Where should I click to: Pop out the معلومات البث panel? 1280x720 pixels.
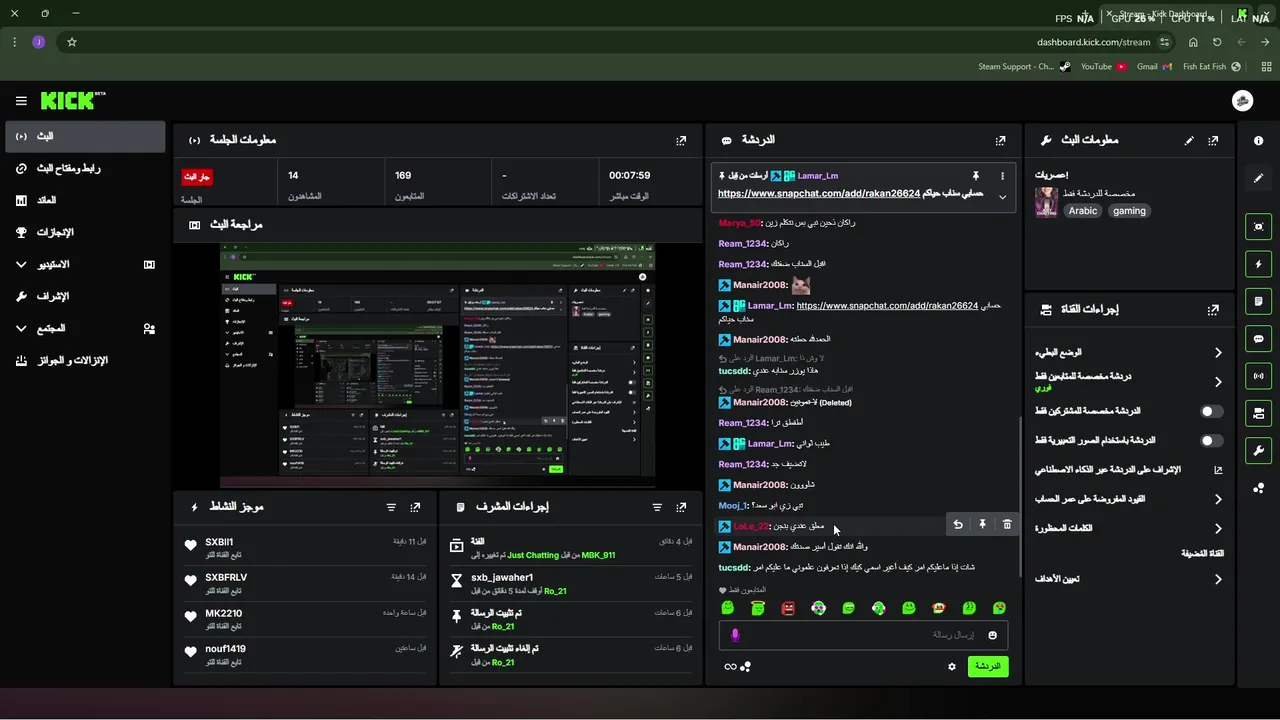coord(1213,141)
